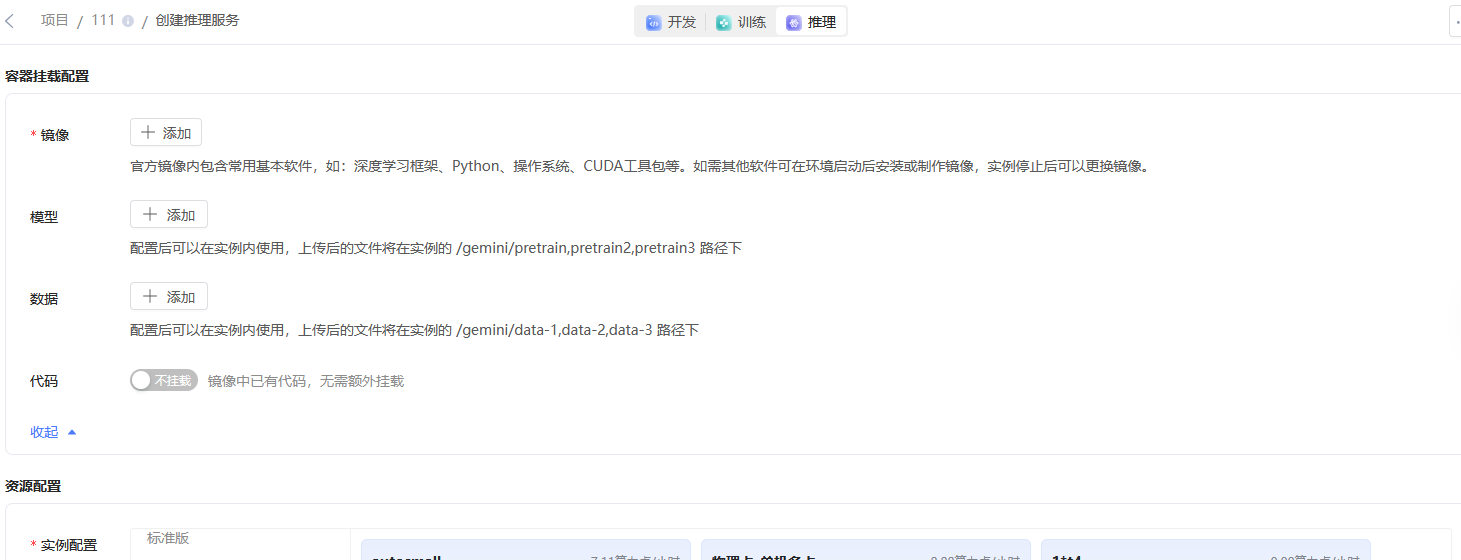Click the 开发 code icon
Viewport: 1461px width, 560px height.
pos(653,22)
